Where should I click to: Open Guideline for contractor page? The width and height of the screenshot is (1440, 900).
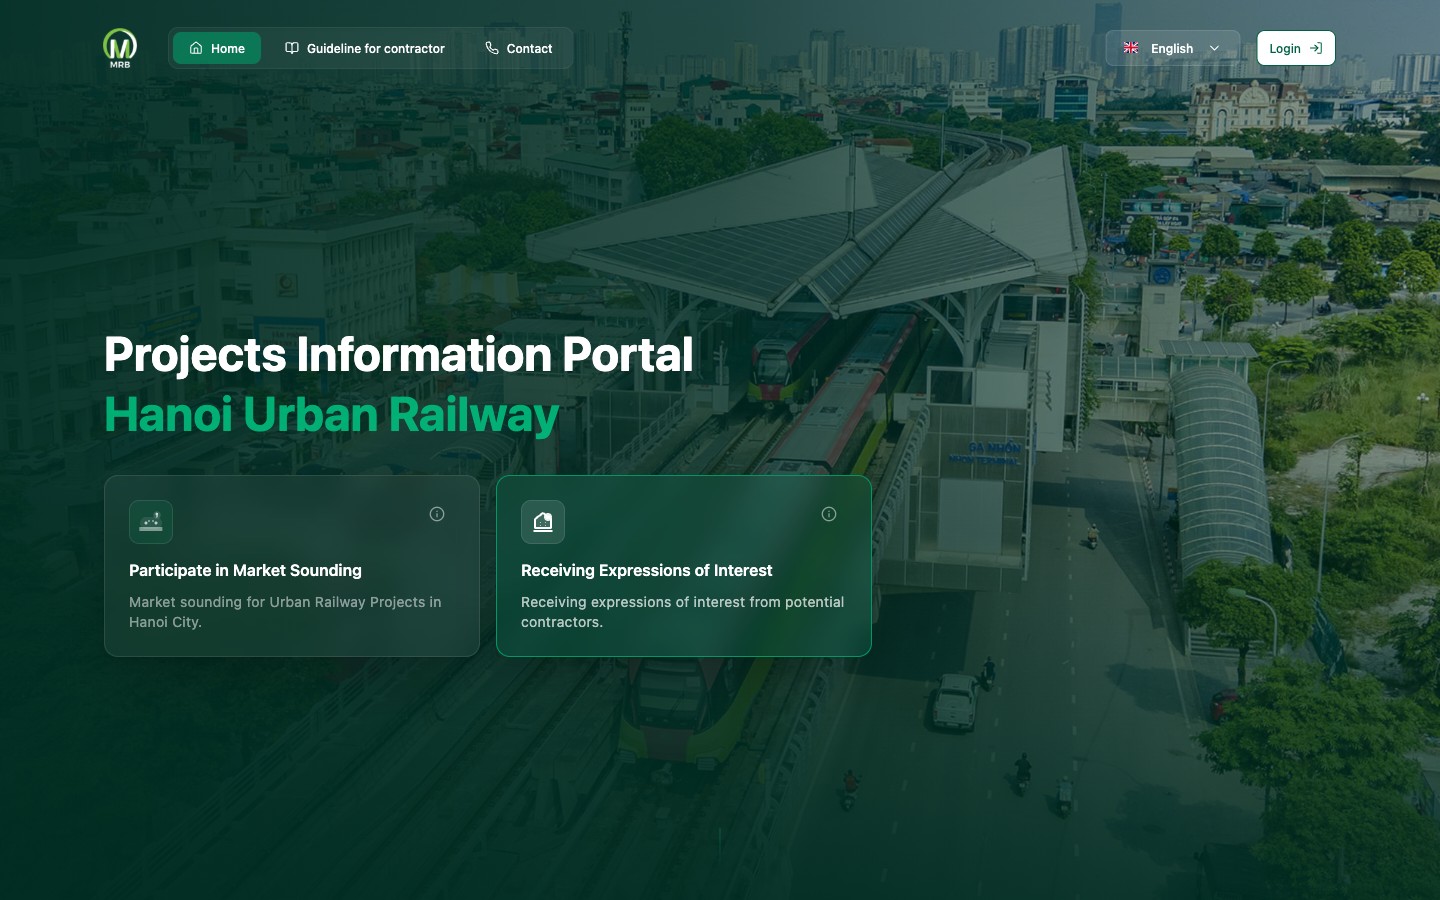[365, 48]
